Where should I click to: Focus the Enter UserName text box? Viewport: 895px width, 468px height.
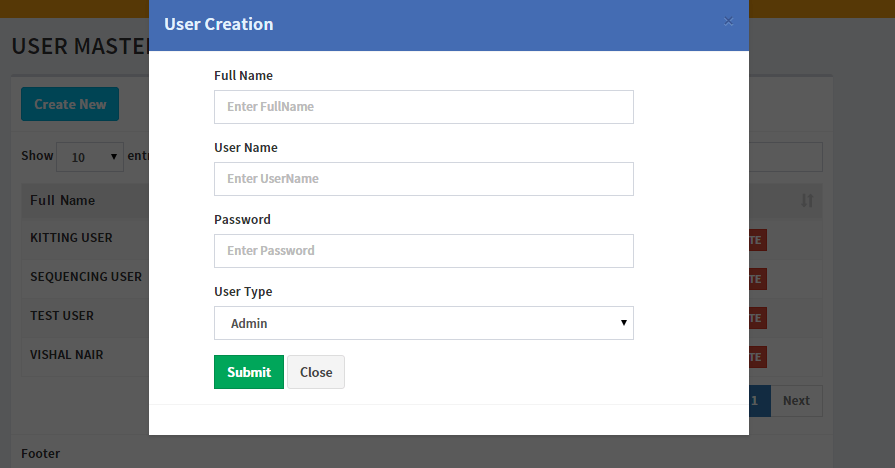(423, 179)
